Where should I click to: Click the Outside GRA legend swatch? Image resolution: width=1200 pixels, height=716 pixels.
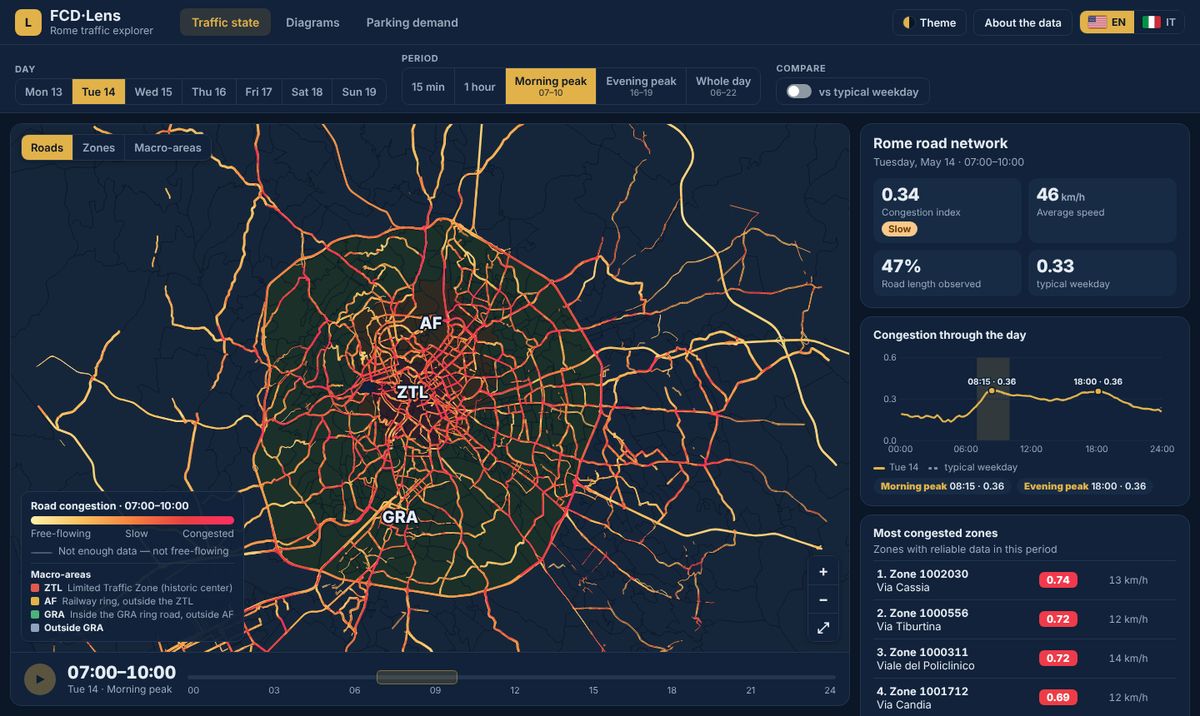coord(35,628)
